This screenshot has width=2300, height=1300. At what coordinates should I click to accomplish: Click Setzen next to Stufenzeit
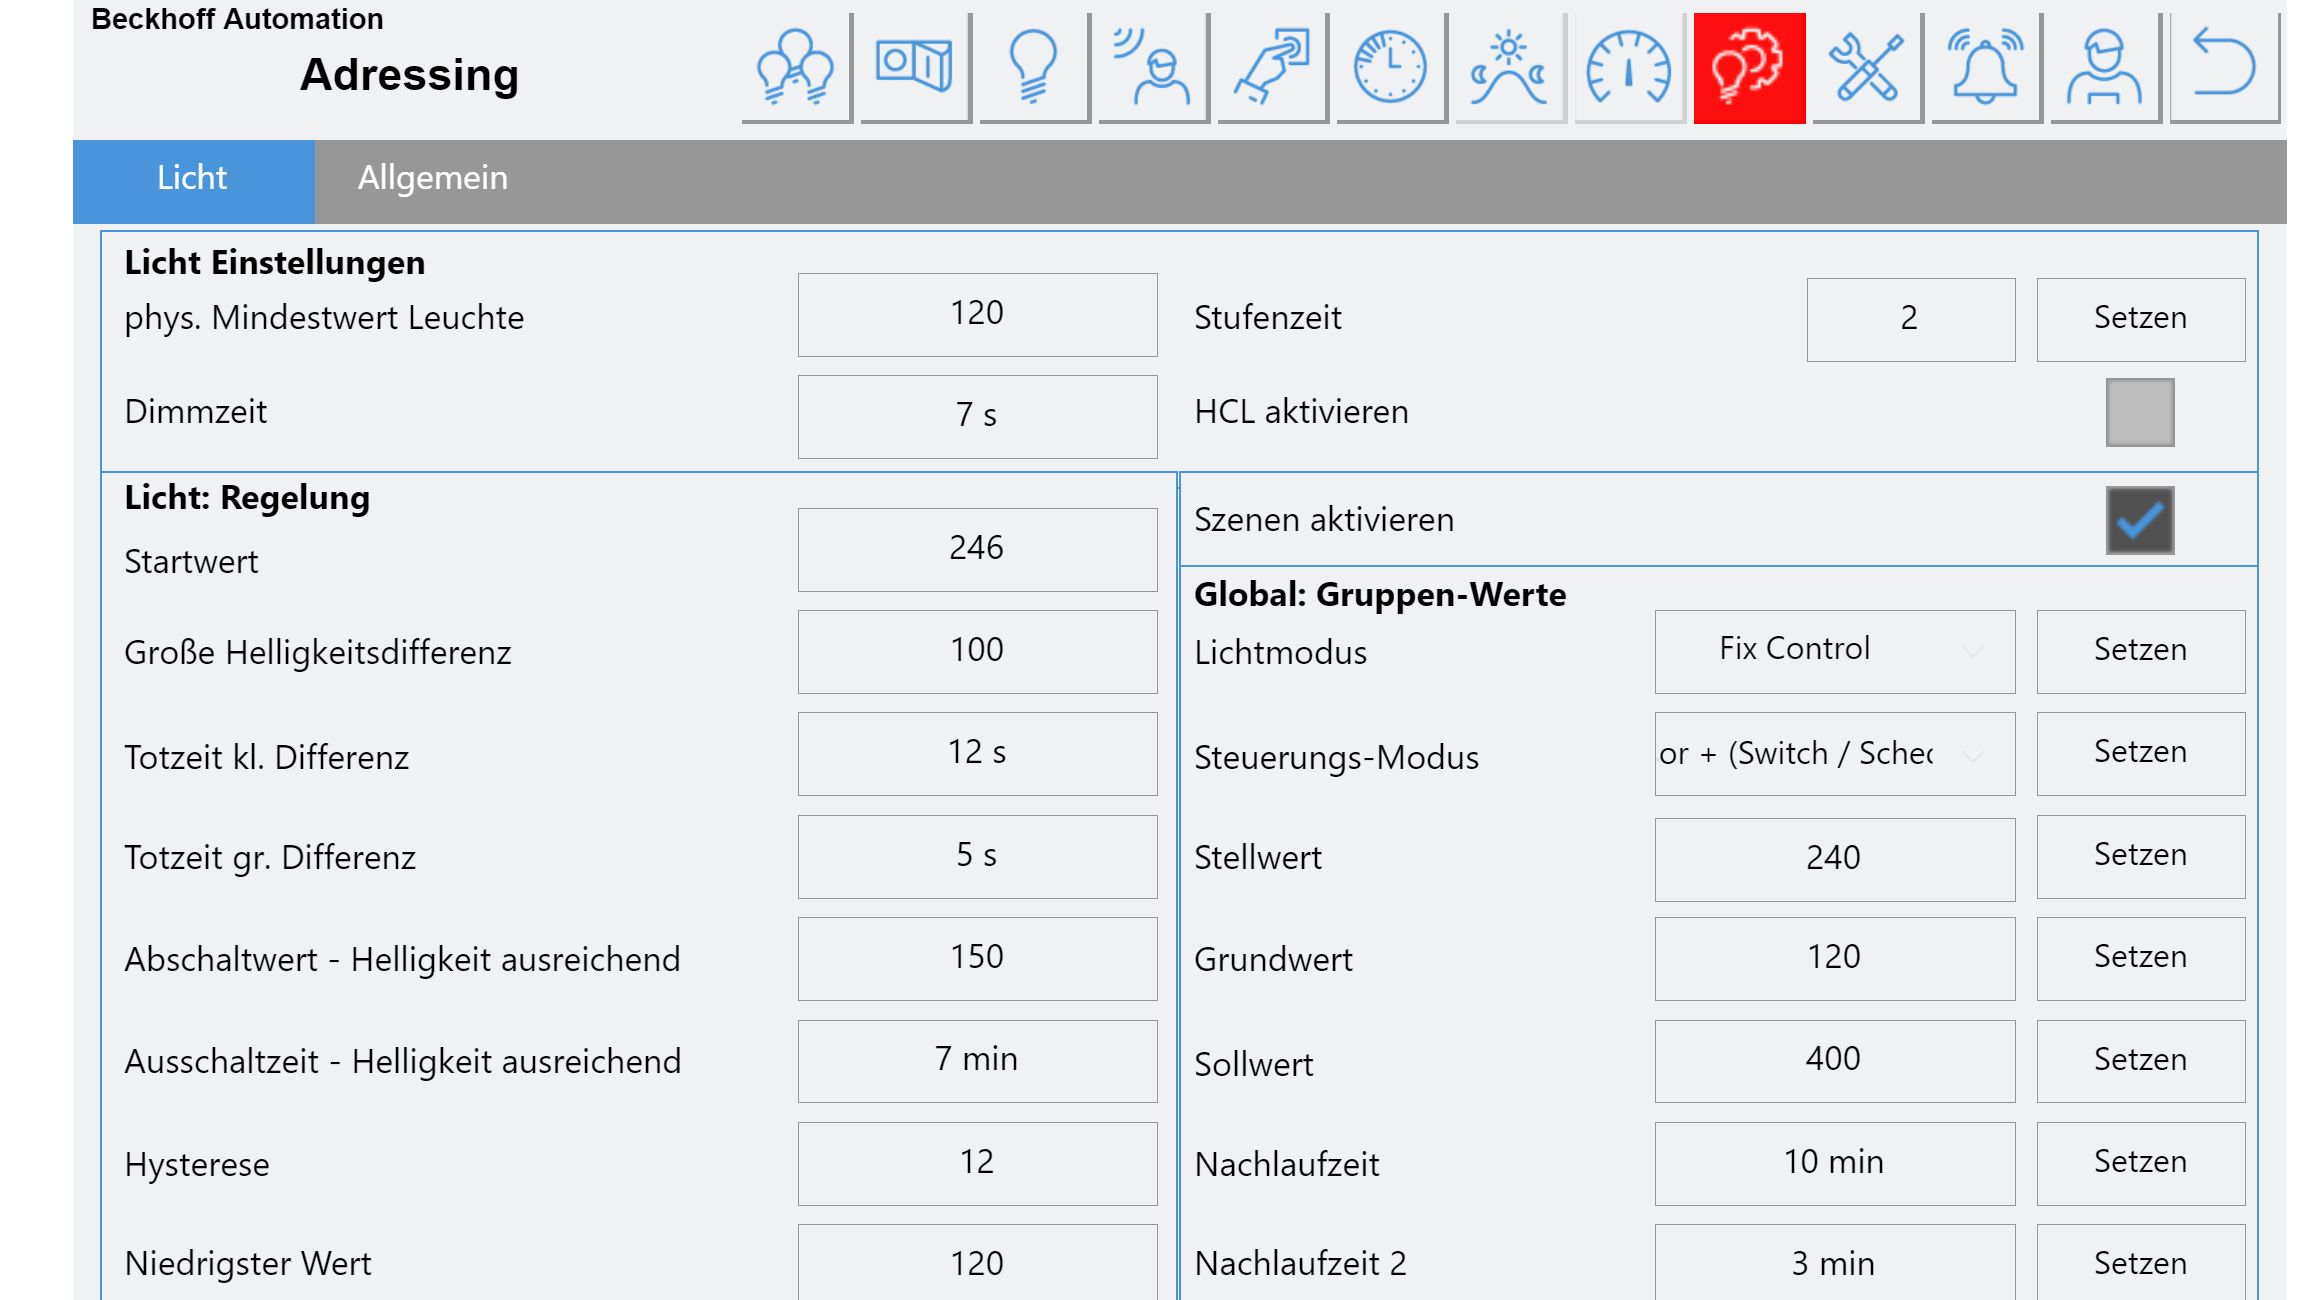coord(2141,319)
